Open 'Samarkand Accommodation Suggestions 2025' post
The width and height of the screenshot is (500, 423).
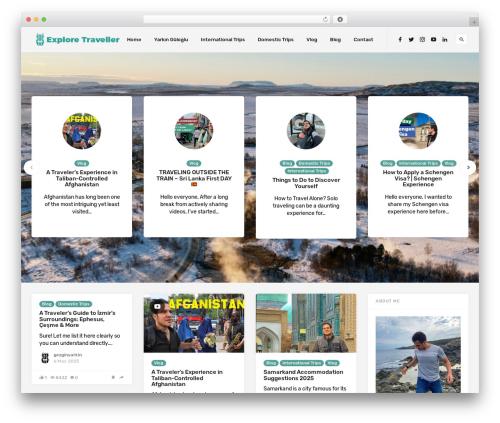303,375
